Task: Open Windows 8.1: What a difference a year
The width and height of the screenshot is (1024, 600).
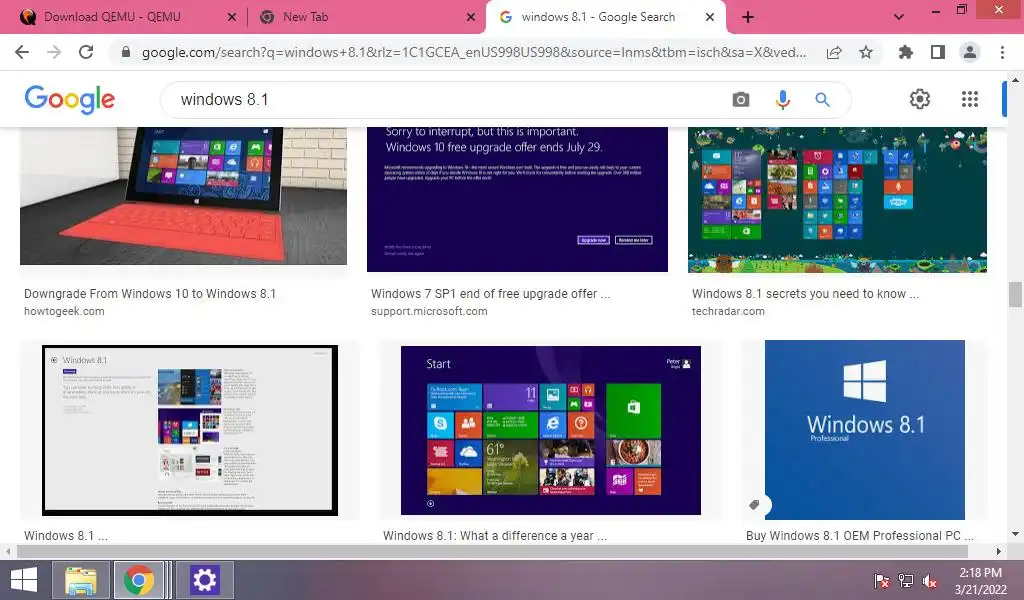Action: (x=495, y=535)
